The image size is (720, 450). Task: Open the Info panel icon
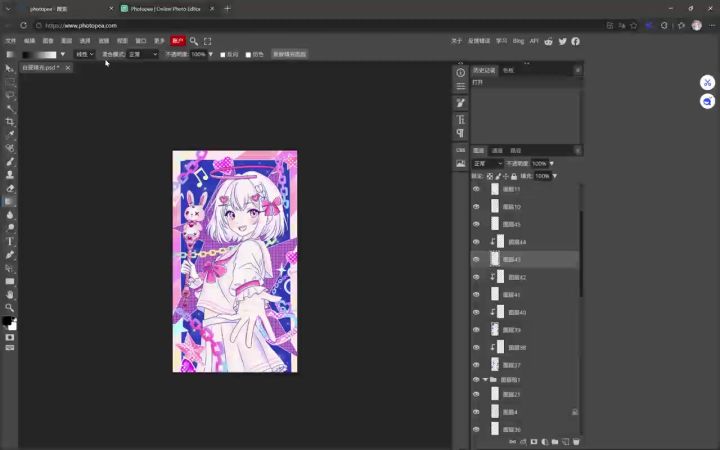coord(461,73)
